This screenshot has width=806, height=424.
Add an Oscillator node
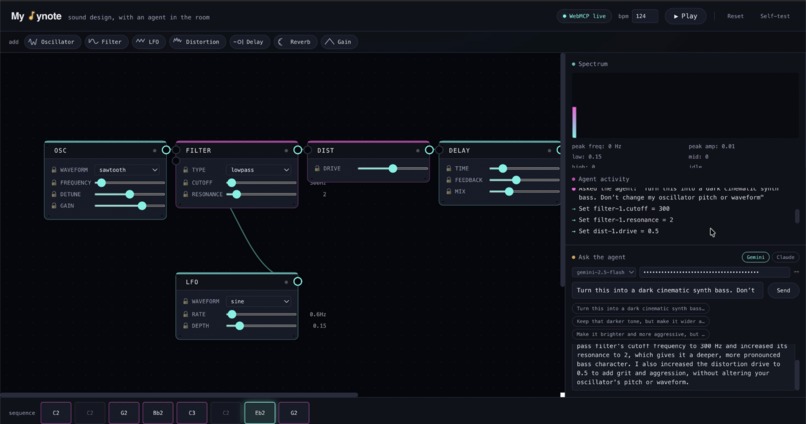[x=52, y=42]
